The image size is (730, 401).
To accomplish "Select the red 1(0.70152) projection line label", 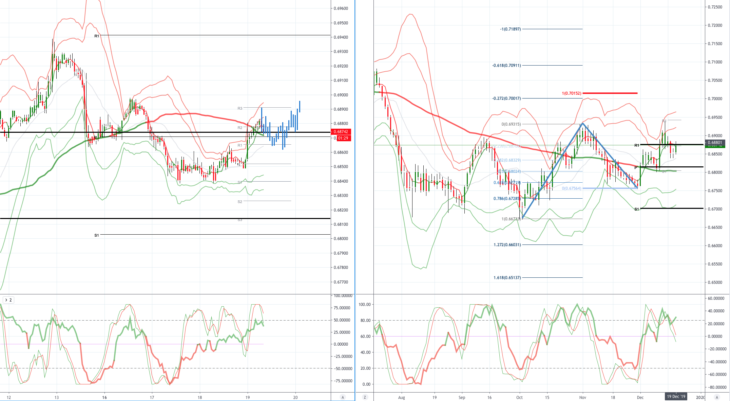I will click(x=572, y=93).
